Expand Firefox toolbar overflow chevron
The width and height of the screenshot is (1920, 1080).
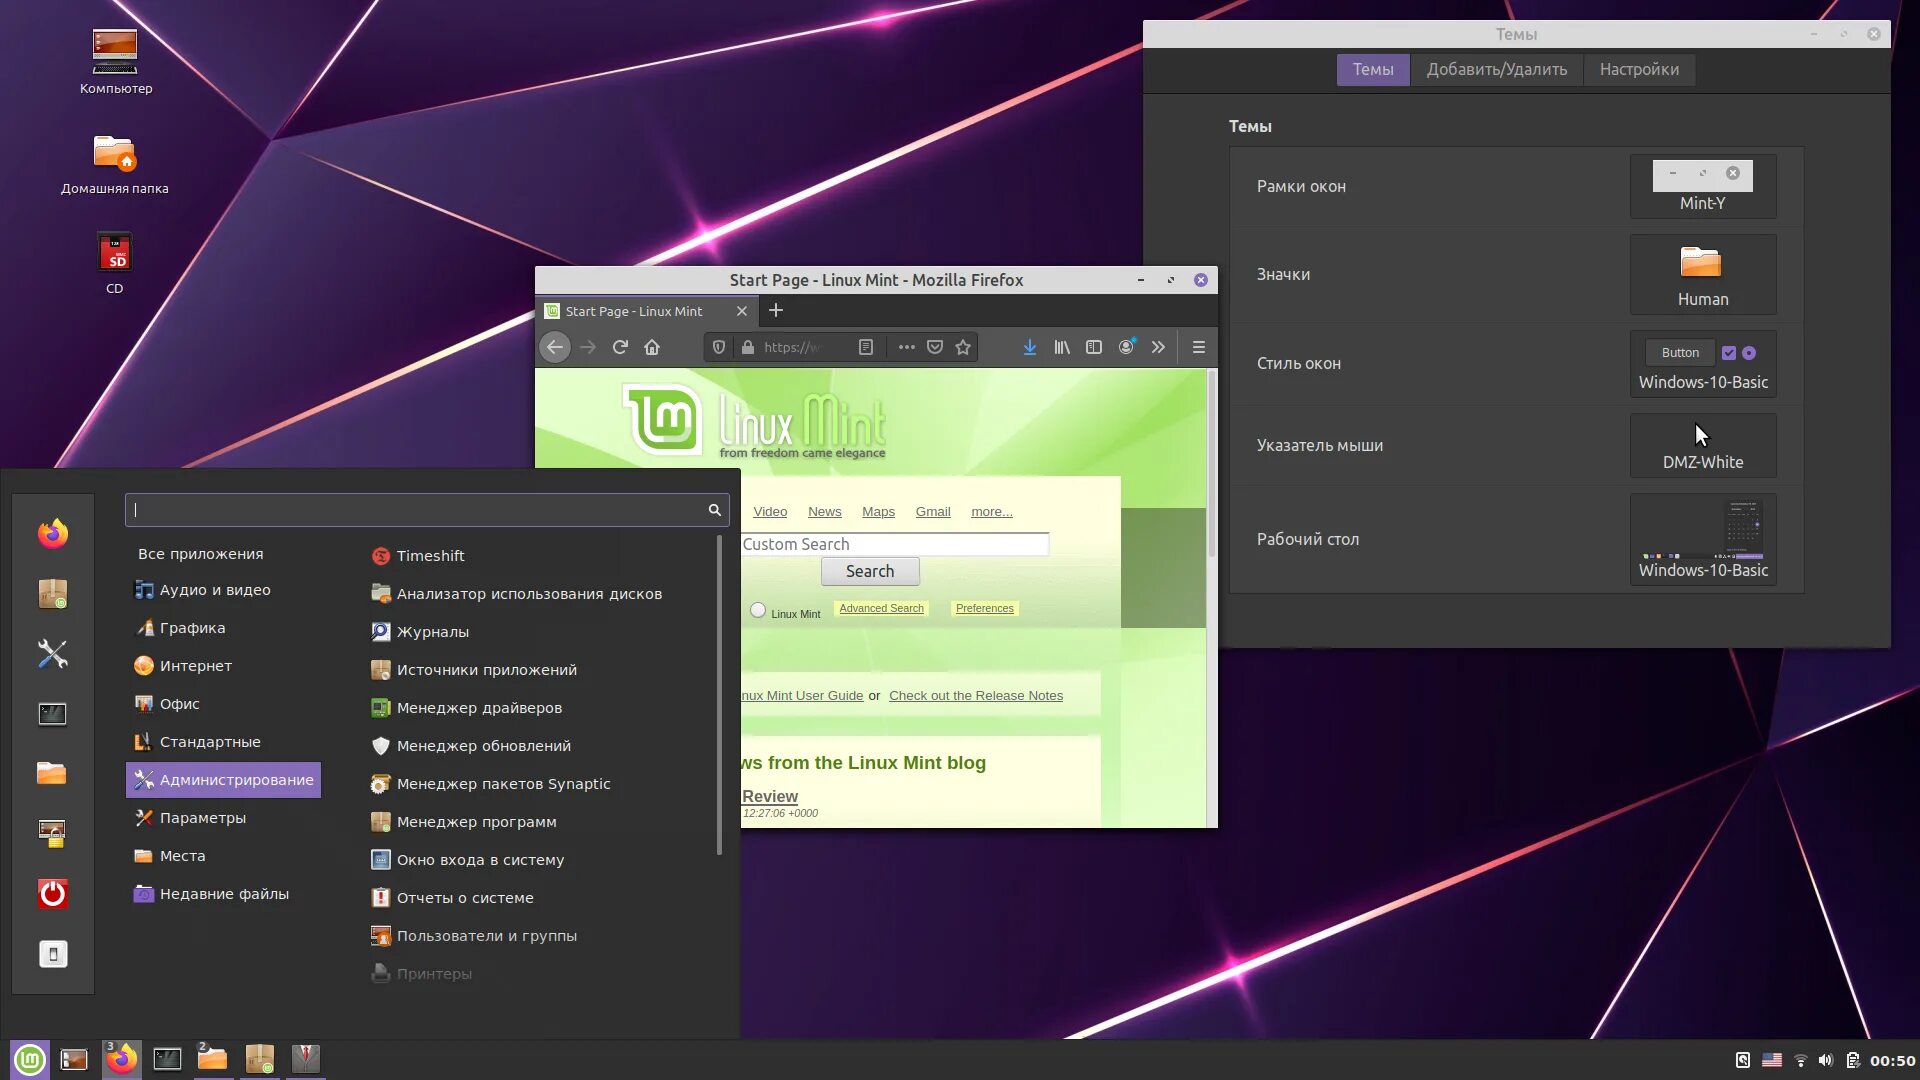(1158, 347)
